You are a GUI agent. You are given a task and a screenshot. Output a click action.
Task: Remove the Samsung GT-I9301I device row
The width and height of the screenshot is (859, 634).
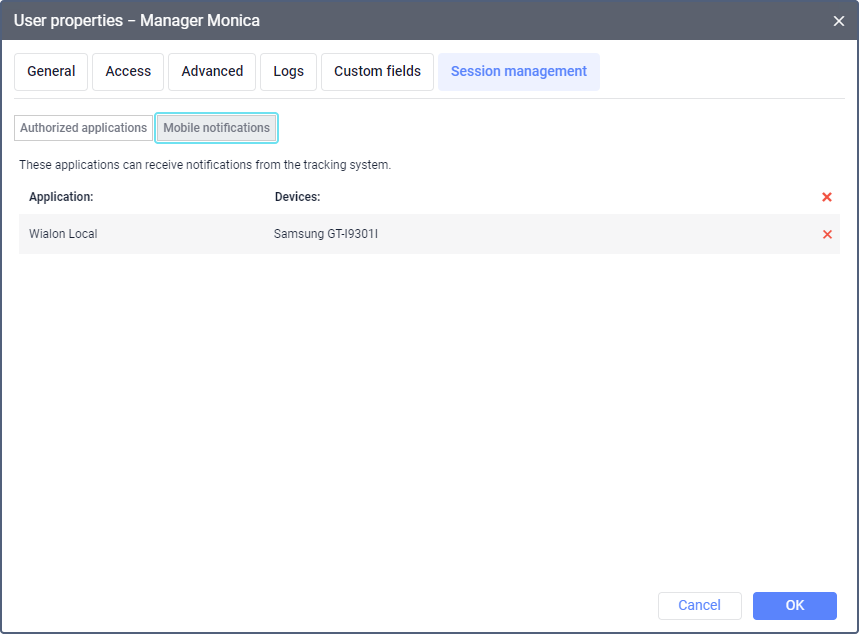[827, 234]
